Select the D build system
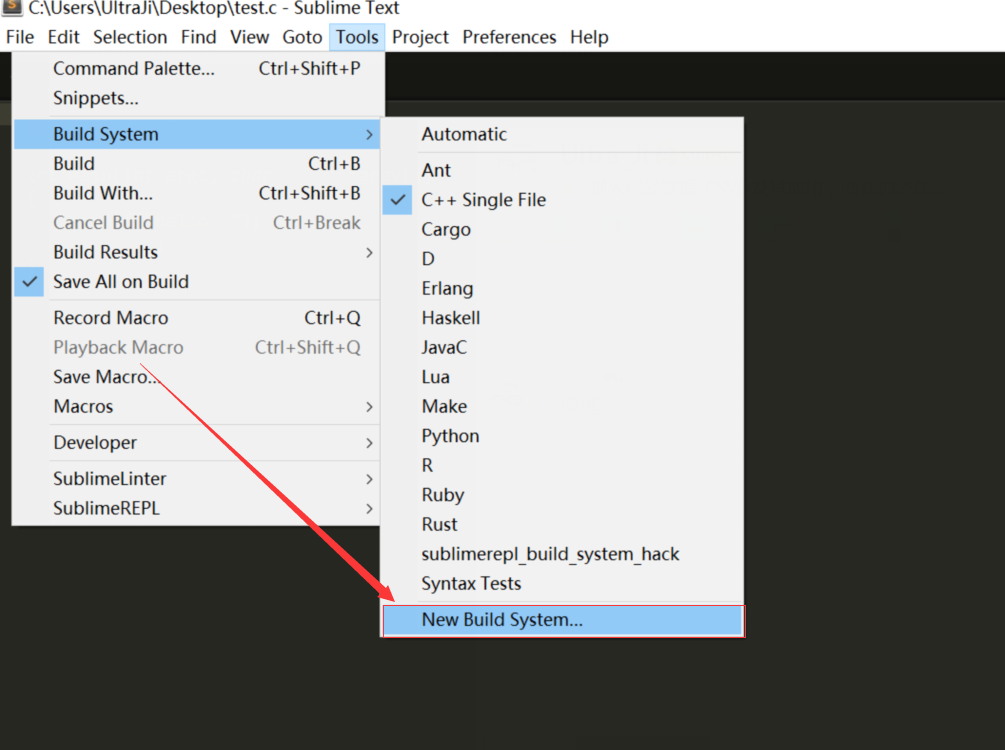Screen dimensions: 1005x750 pyautogui.click(x=563, y=258)
